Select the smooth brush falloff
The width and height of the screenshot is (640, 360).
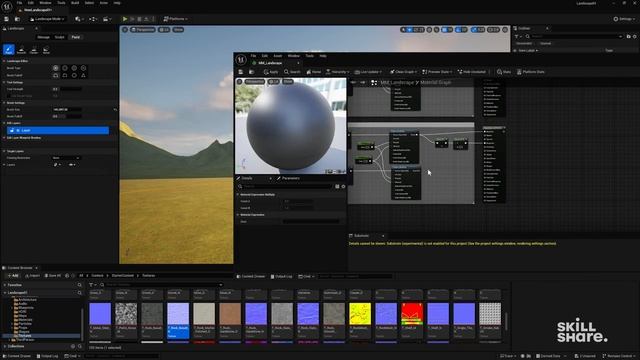56,76
